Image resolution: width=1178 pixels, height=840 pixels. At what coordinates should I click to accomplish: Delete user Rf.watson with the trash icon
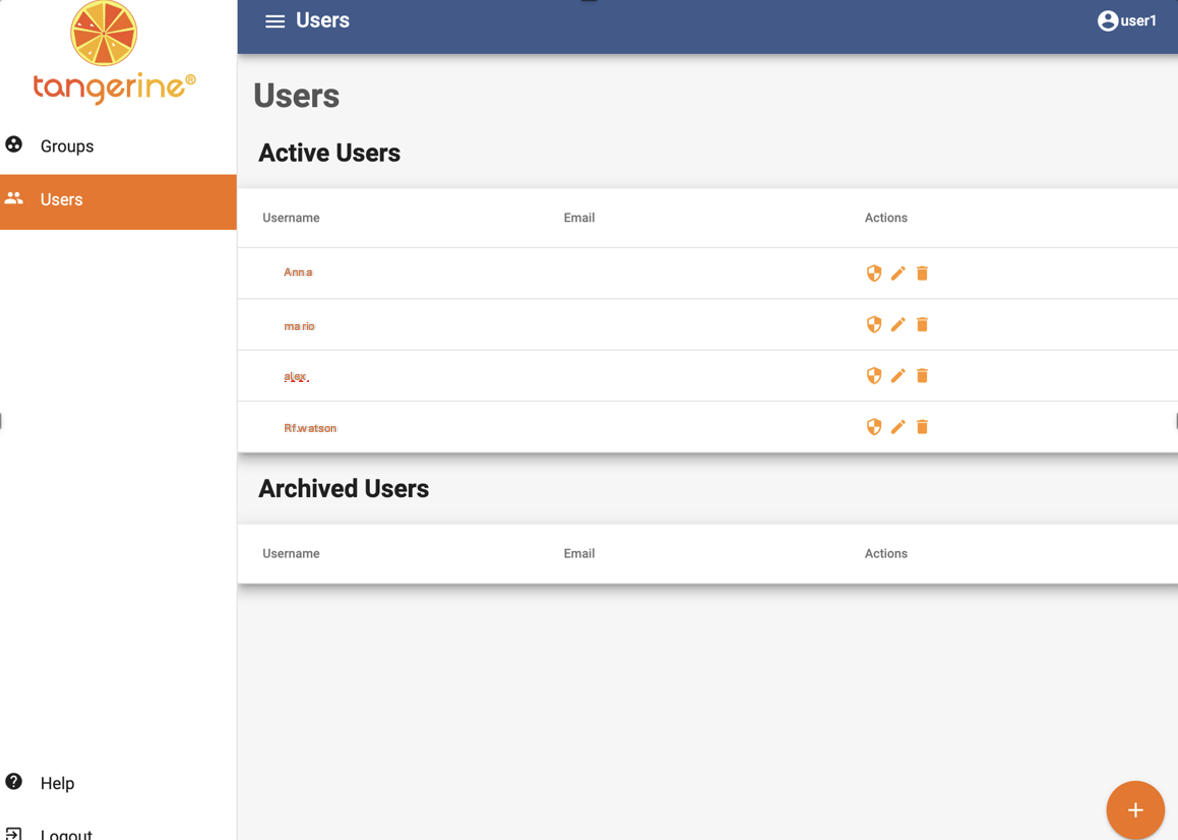point(922,427)
